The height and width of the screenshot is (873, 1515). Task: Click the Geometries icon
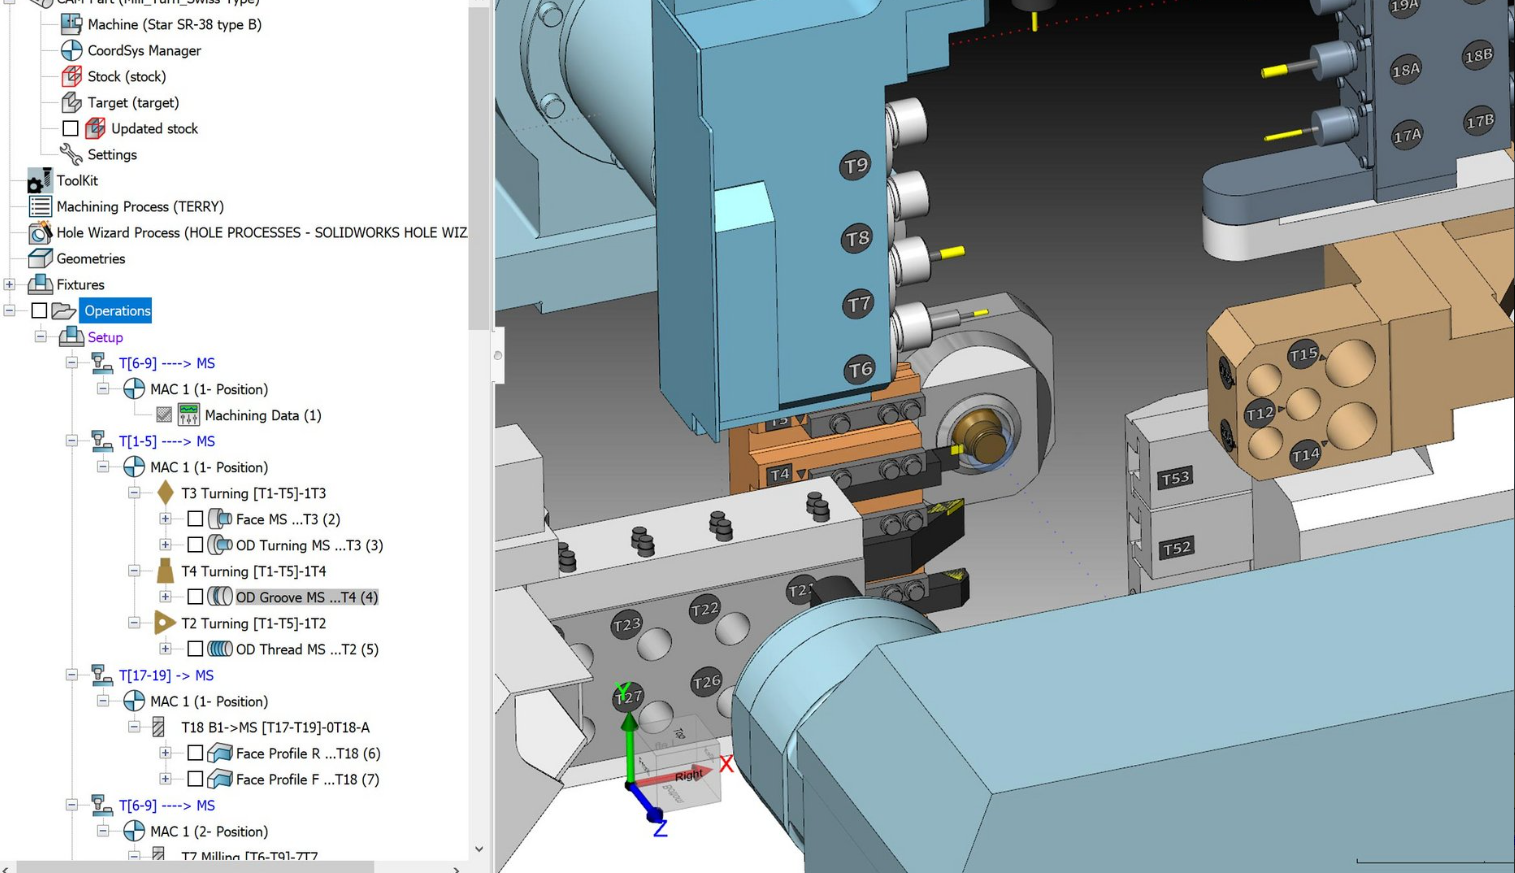[x=39, y=258]
